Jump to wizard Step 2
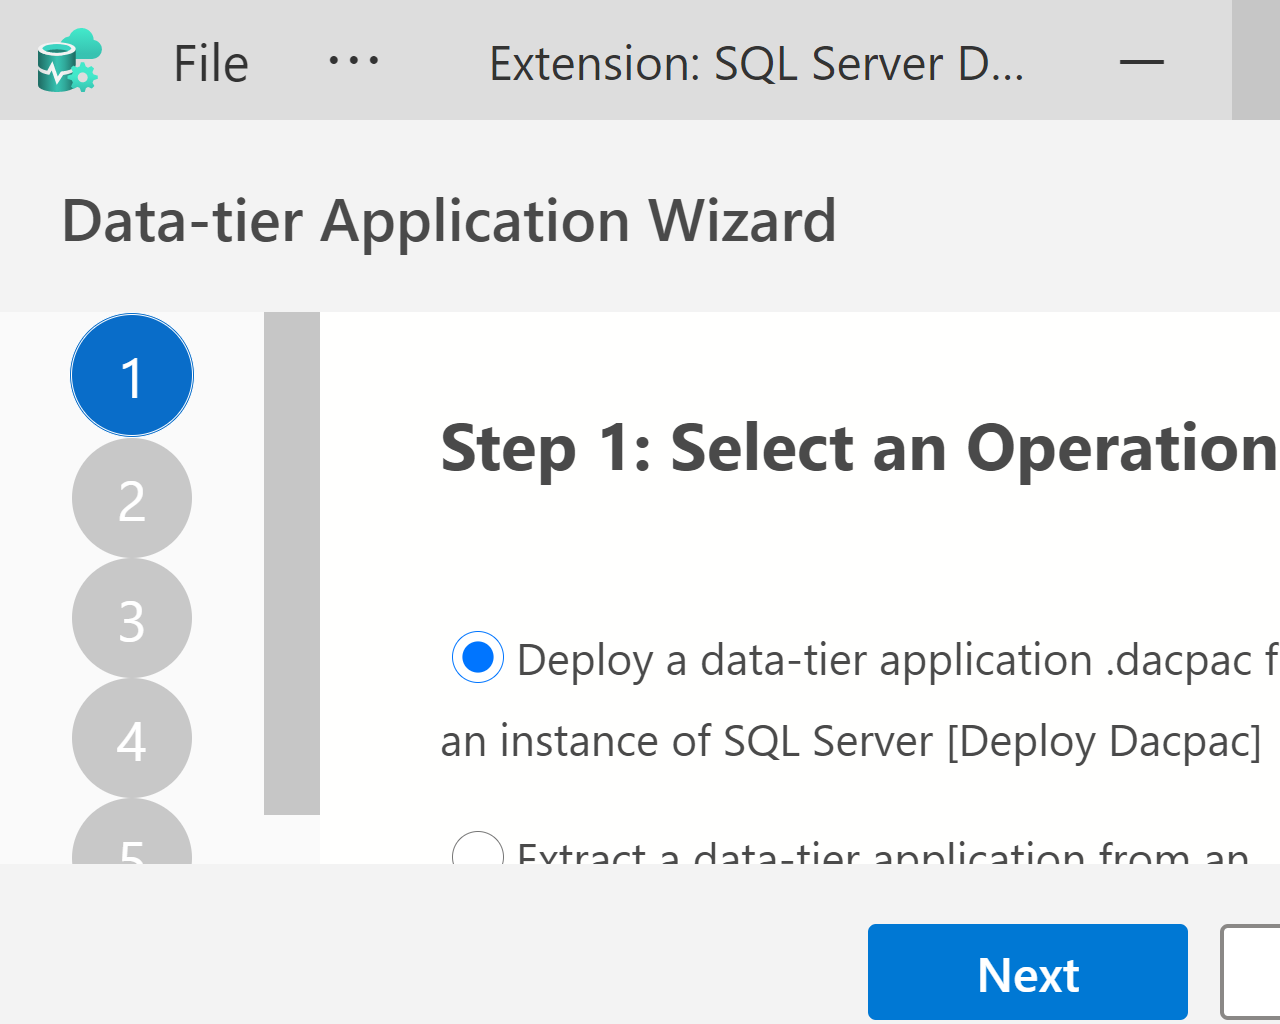This screenshot has width=1280, height=1024. [131, 497]
